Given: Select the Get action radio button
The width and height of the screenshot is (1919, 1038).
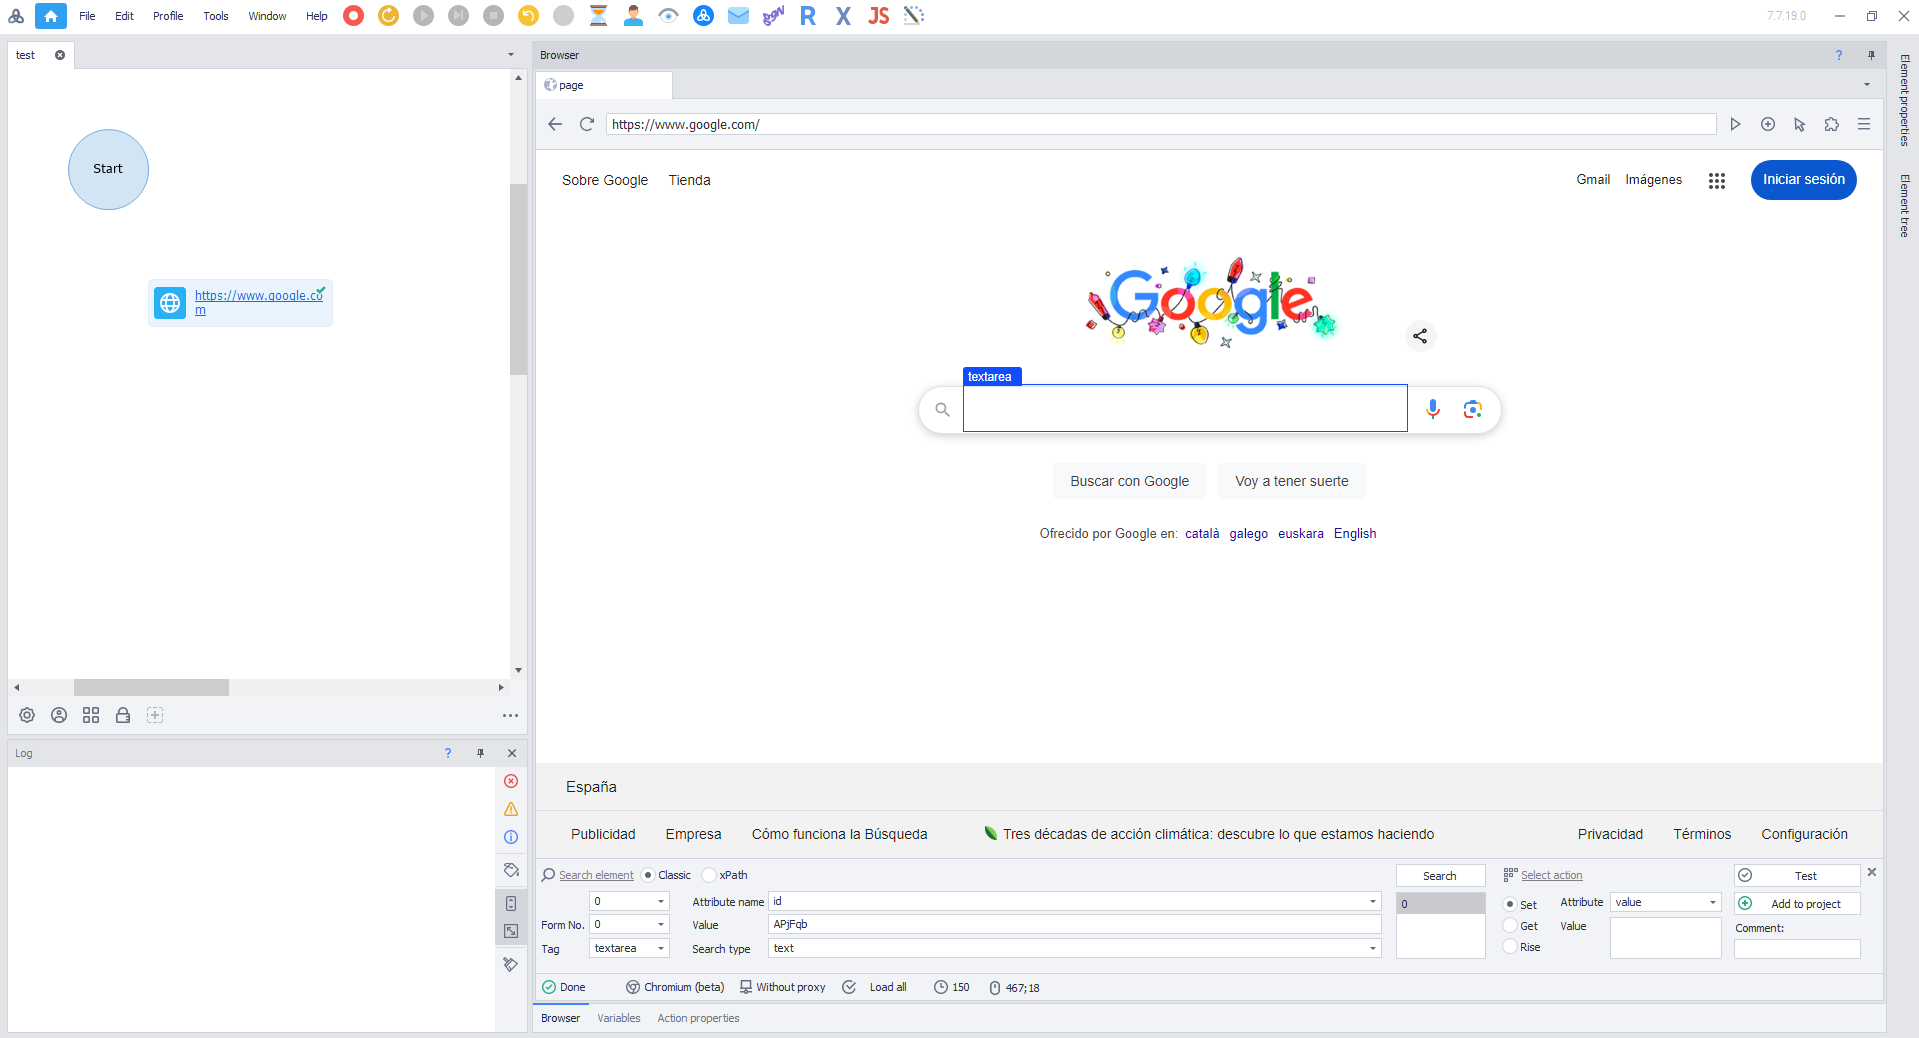Looking at the screenshot, I should pos(1510,926).
